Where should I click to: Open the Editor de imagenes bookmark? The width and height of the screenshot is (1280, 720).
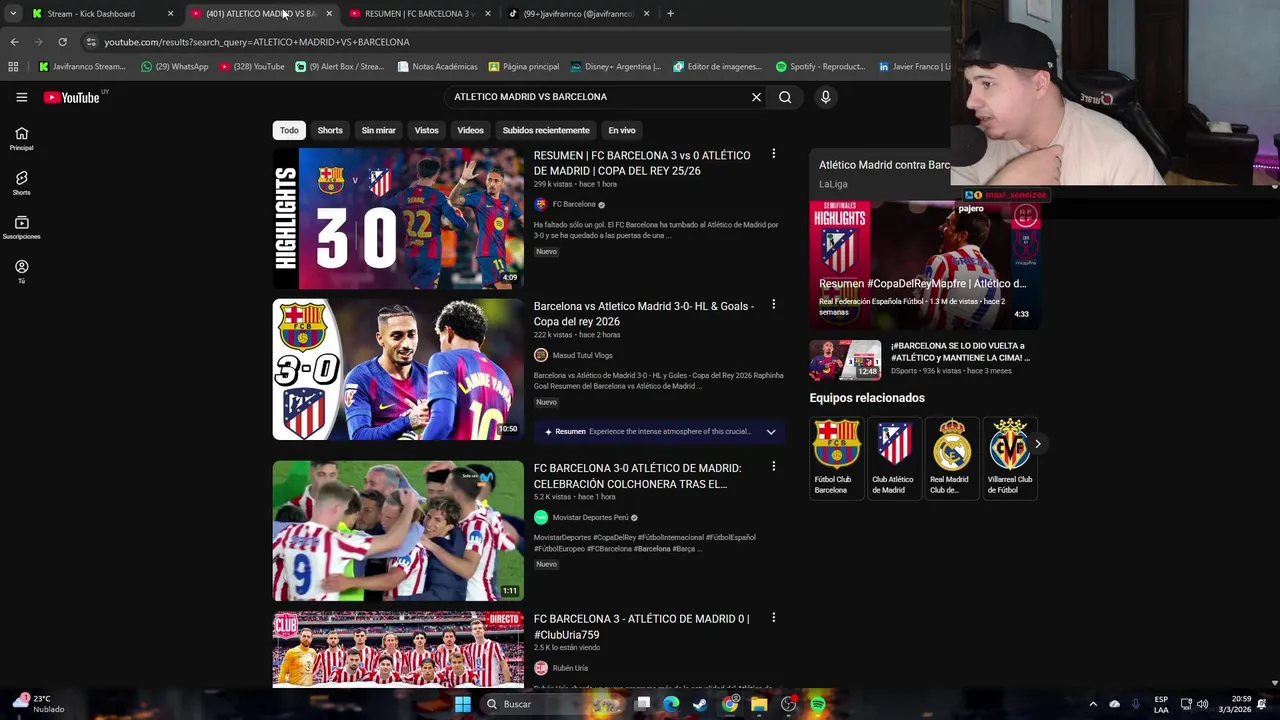718,67
